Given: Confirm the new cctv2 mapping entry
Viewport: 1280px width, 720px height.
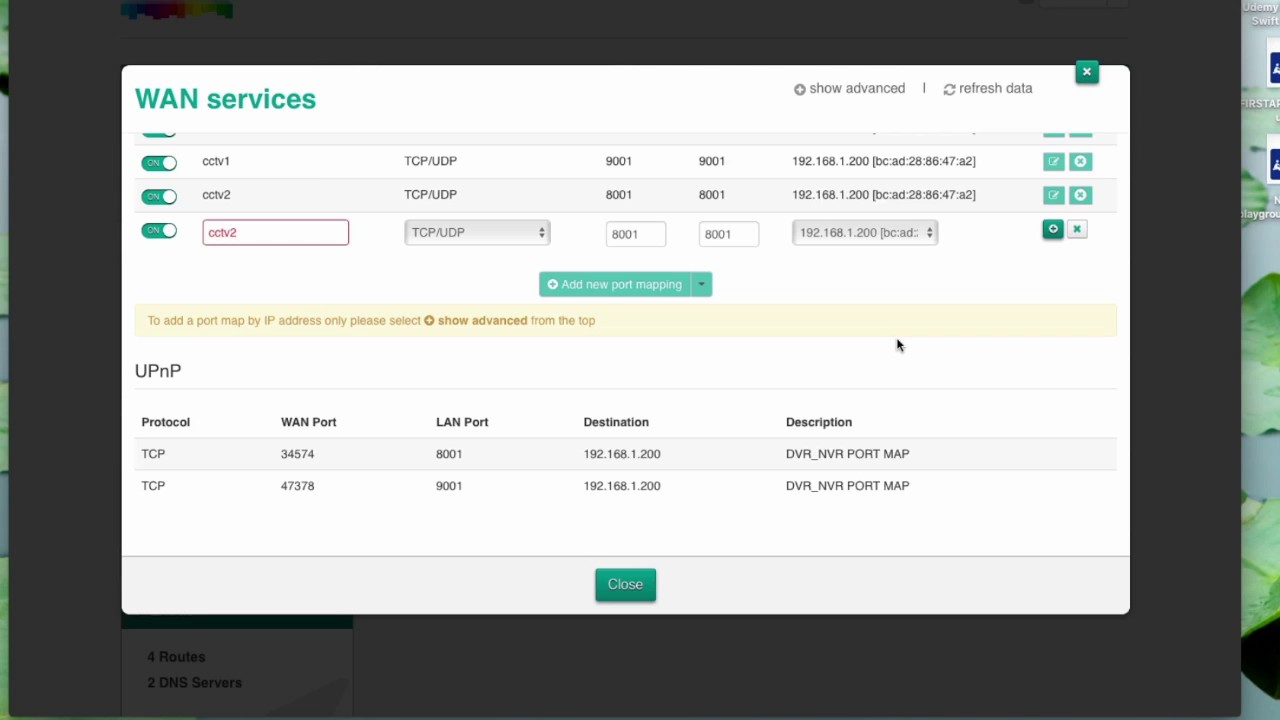Looking at the screenshot, I should (1053, 229).
